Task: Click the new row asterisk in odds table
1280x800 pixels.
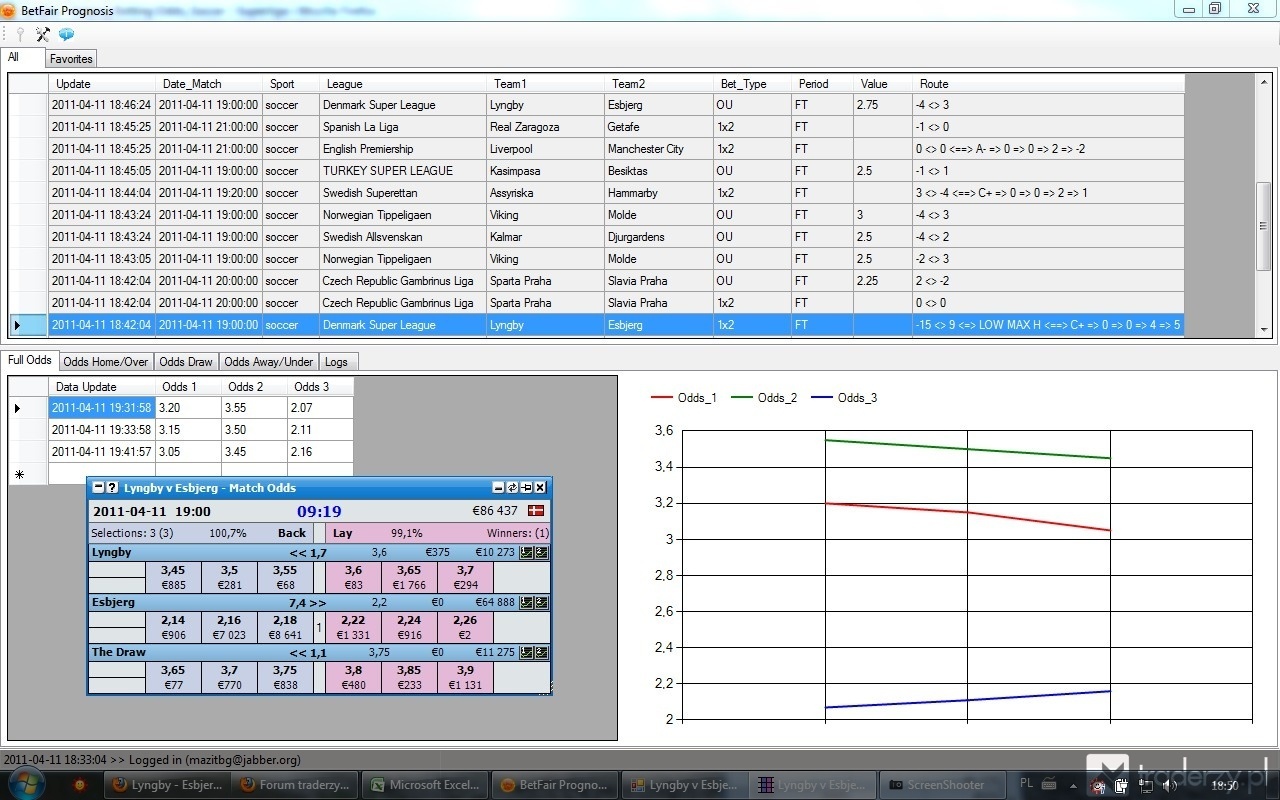Action: point(19,475)
